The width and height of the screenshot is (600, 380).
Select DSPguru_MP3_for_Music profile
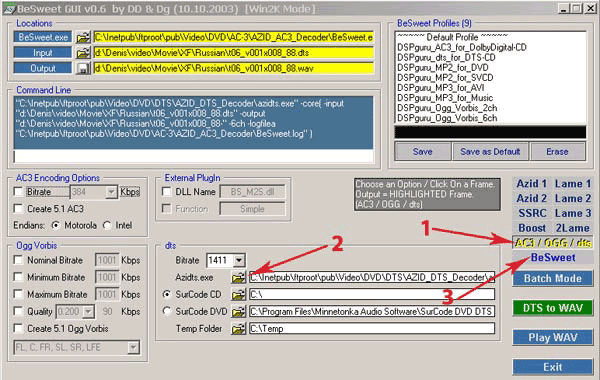click(x=490, y=98)
